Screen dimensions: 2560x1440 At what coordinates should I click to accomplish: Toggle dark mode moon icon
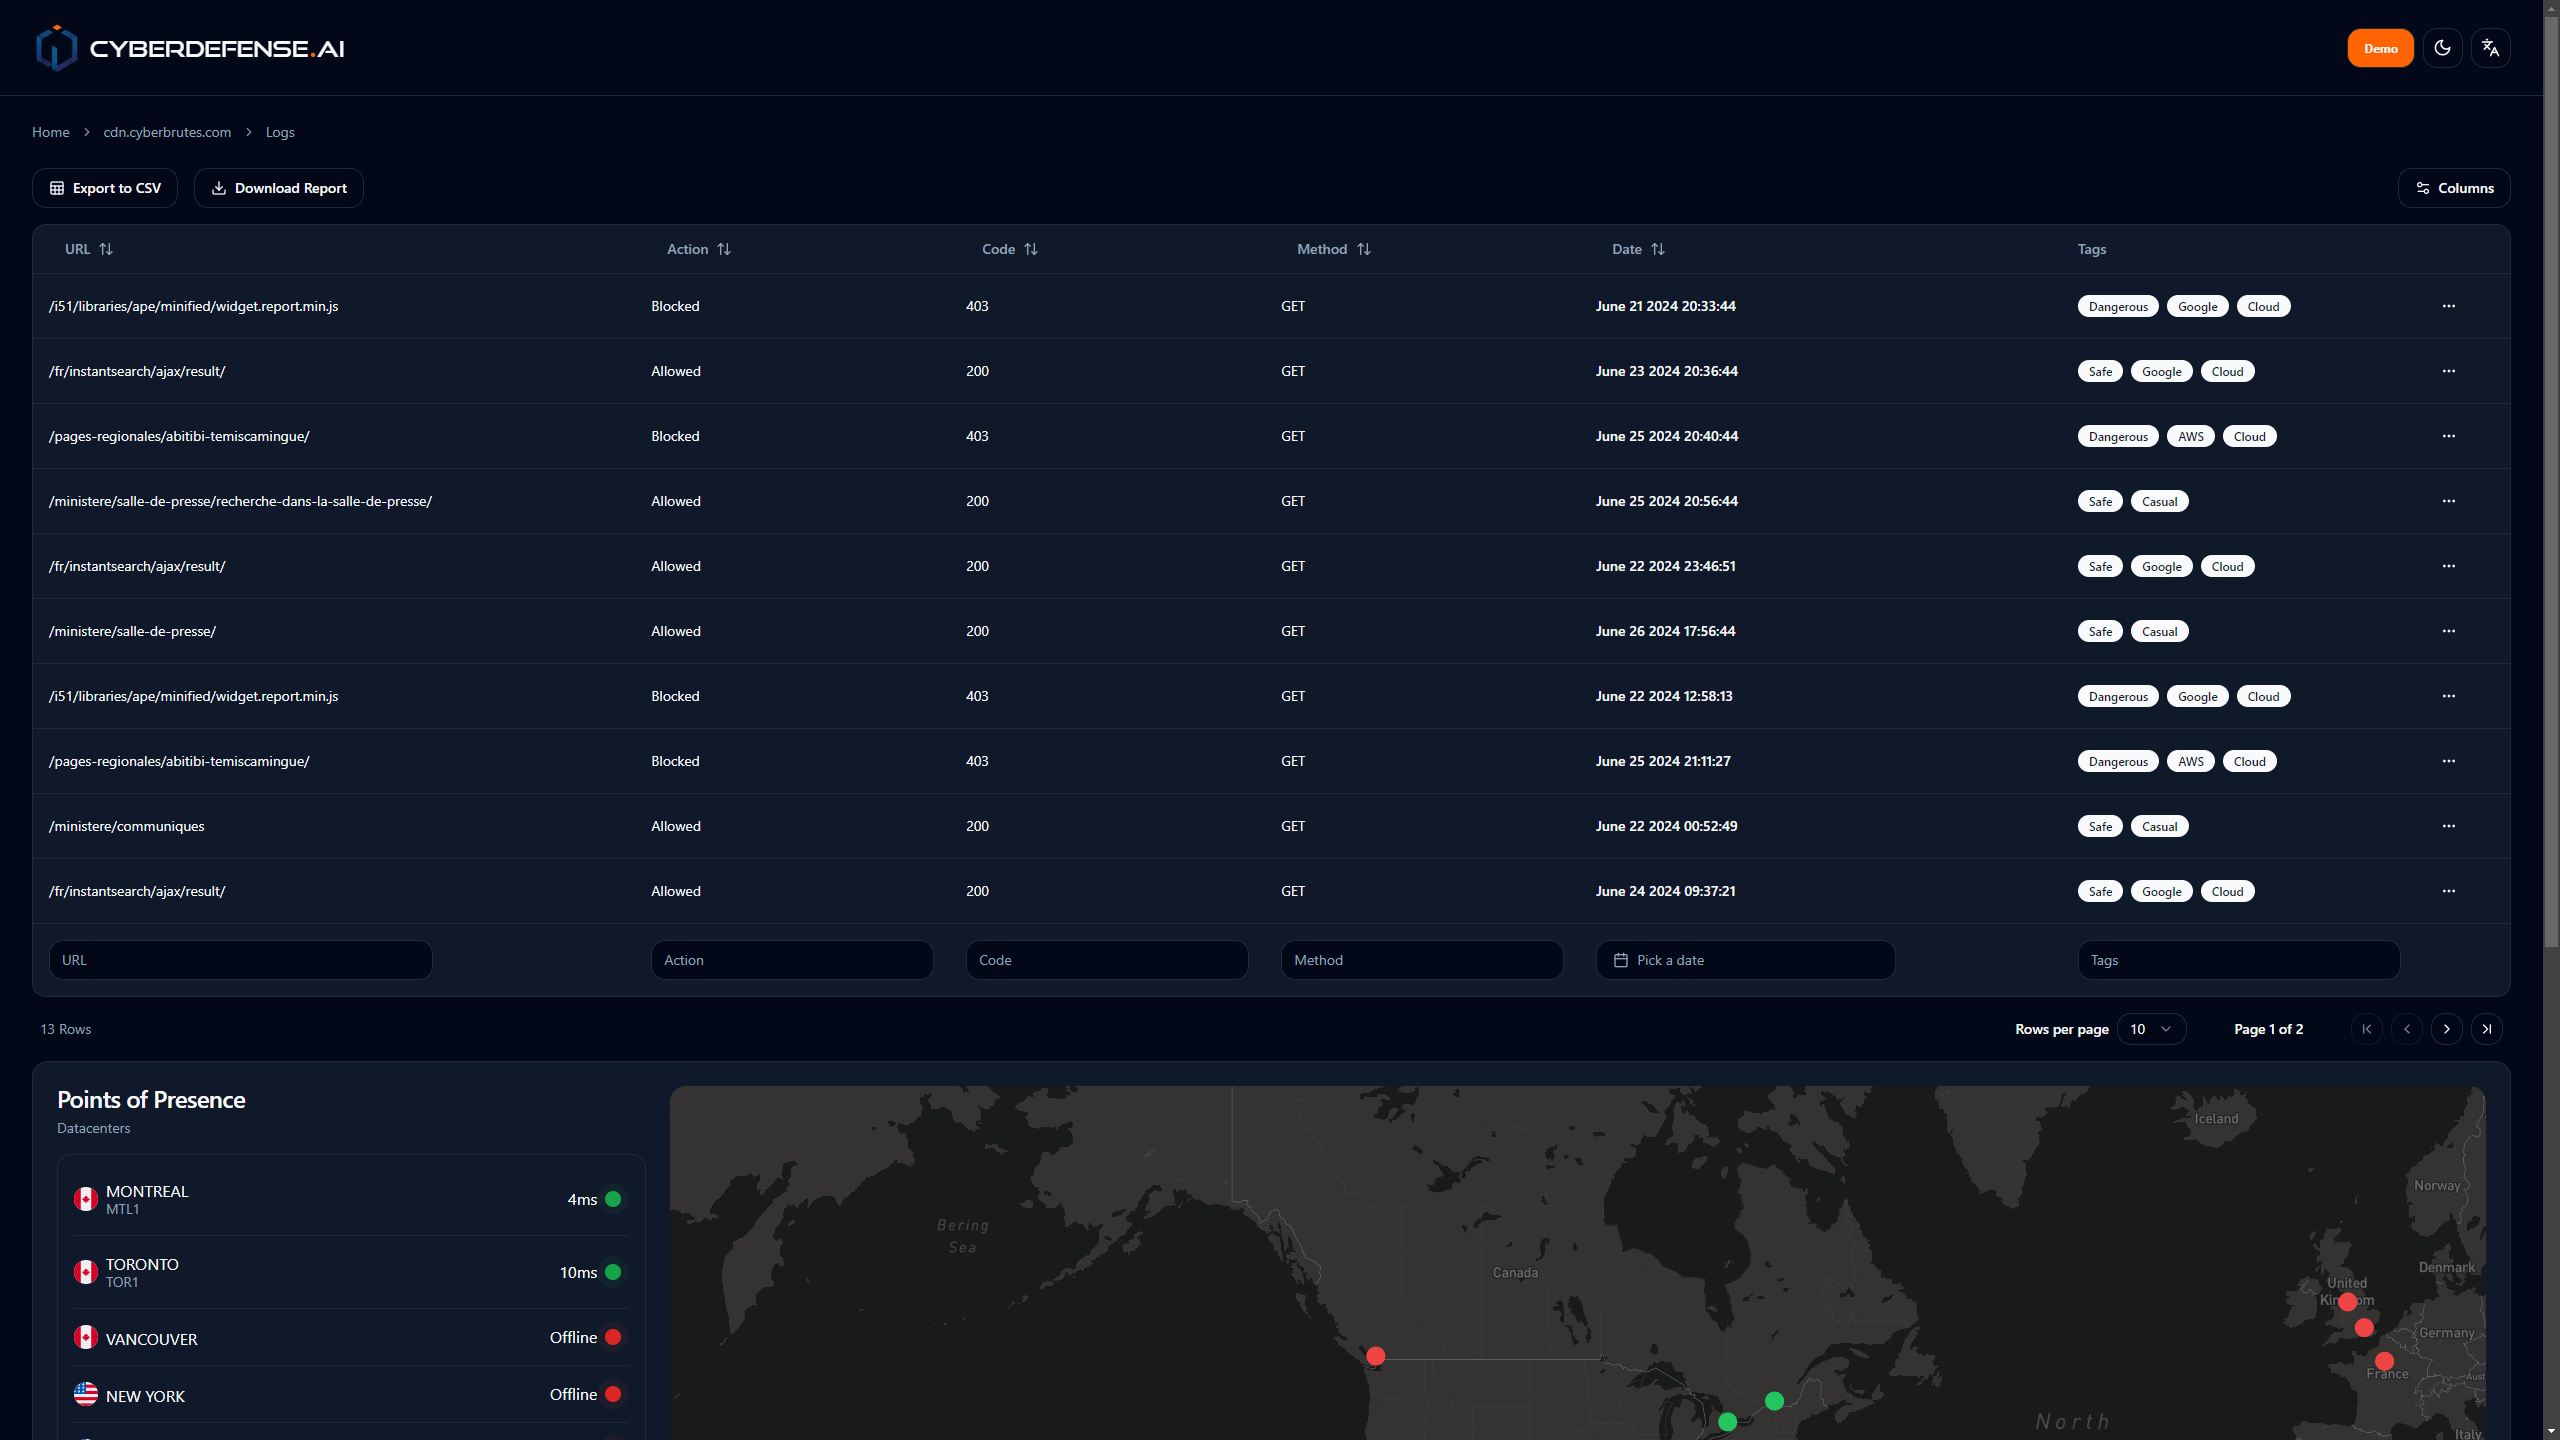pyautogui.click(x=2442, y=48)
